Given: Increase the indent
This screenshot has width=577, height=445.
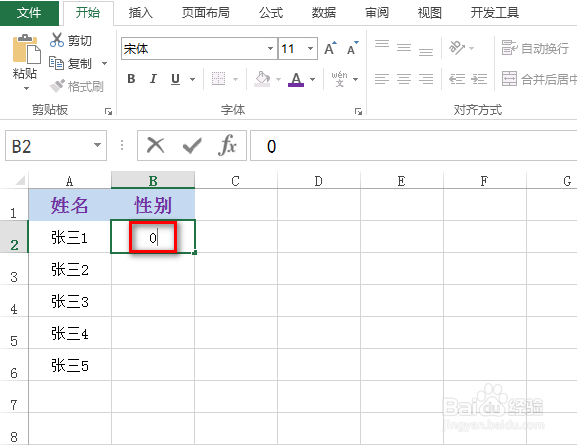Looking at the screenshot, I should point(479,79).
